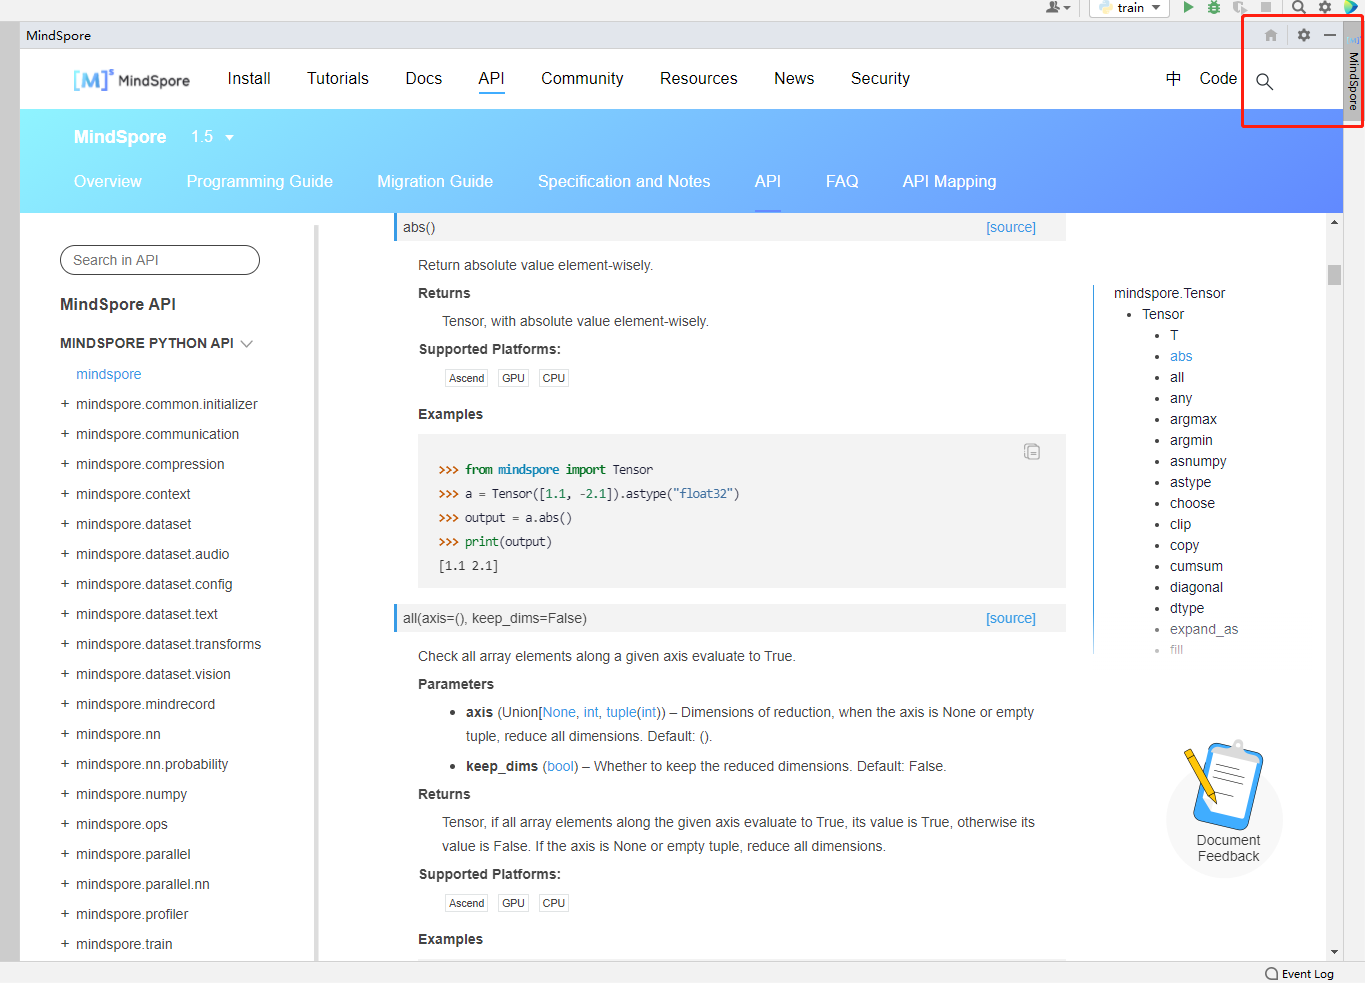Click the scrollbar down arrow
Viewport: 1365px width, 983px height.
coord(1334,952)
